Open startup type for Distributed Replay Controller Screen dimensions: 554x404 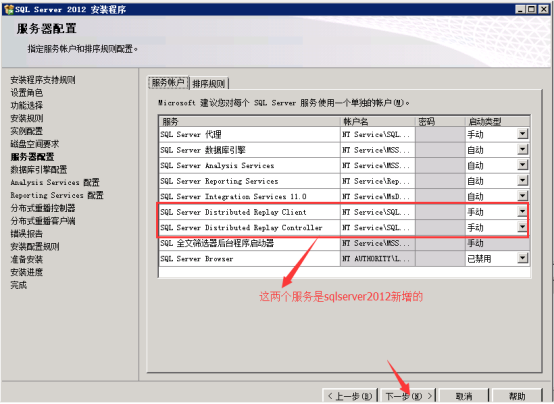(523, 227)
